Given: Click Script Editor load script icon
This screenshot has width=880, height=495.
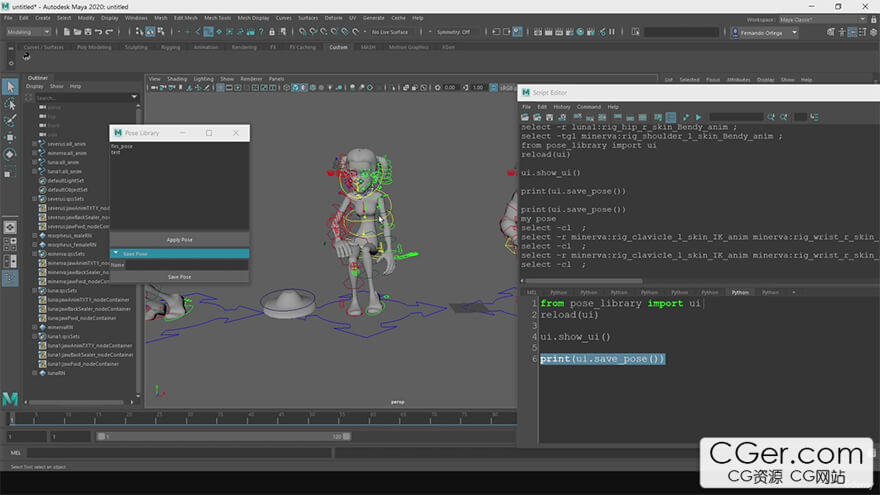Looking at the screenshot, I should pos(525,117).
